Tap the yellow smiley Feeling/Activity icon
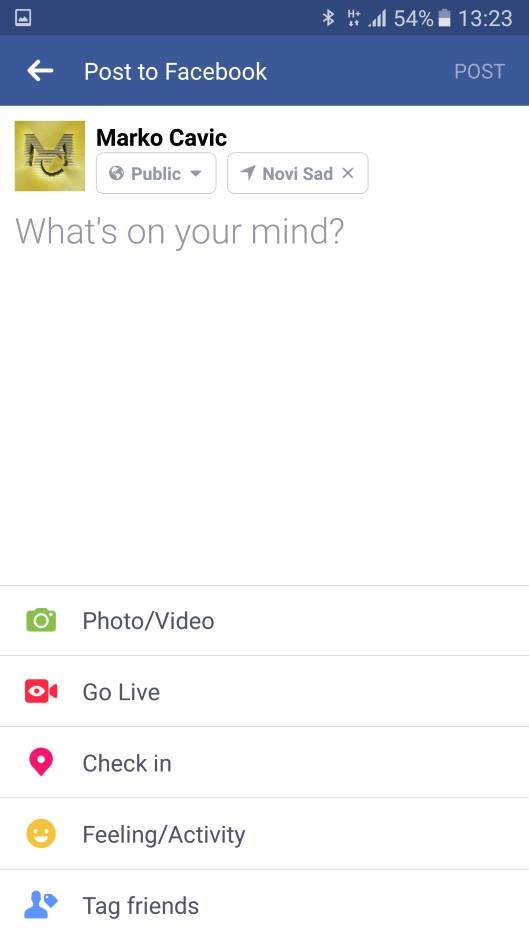 tap(41, 834)
